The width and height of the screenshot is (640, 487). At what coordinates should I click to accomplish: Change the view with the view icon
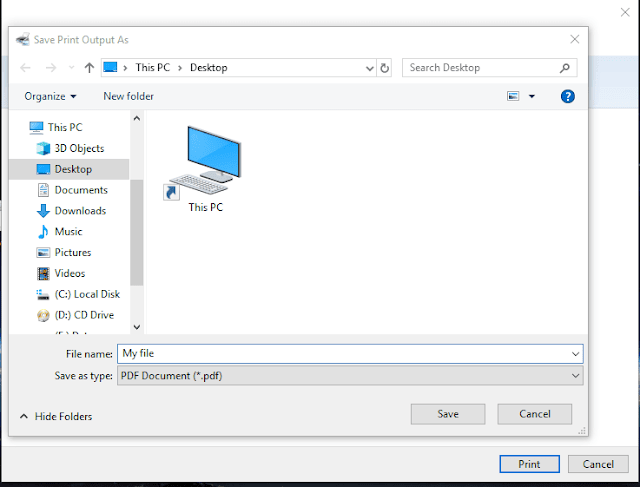point(513,96)
